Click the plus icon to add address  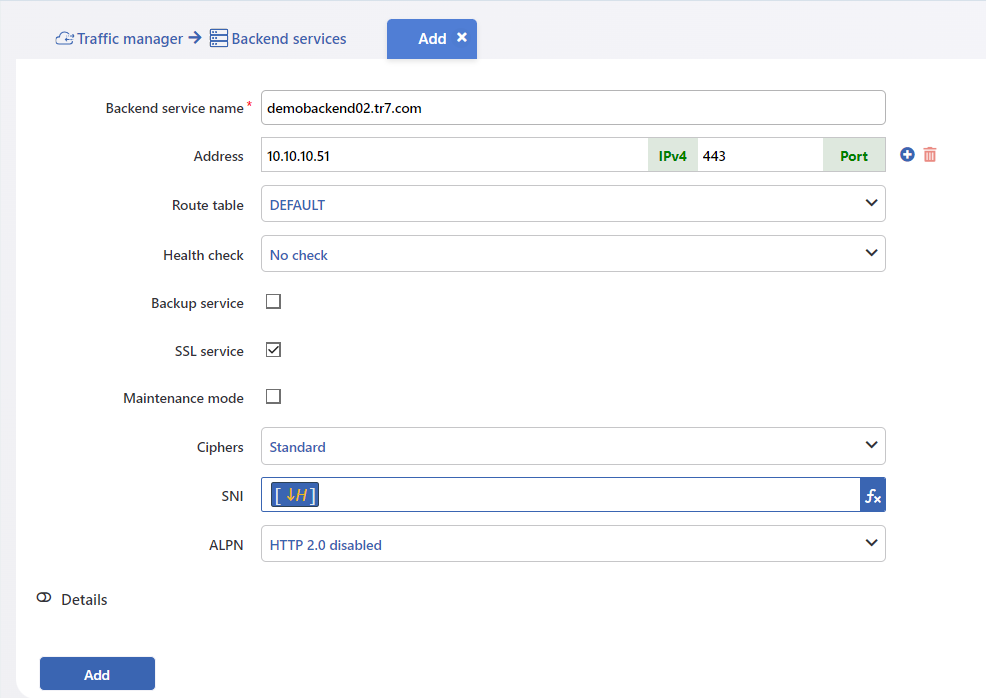point(907,154)
